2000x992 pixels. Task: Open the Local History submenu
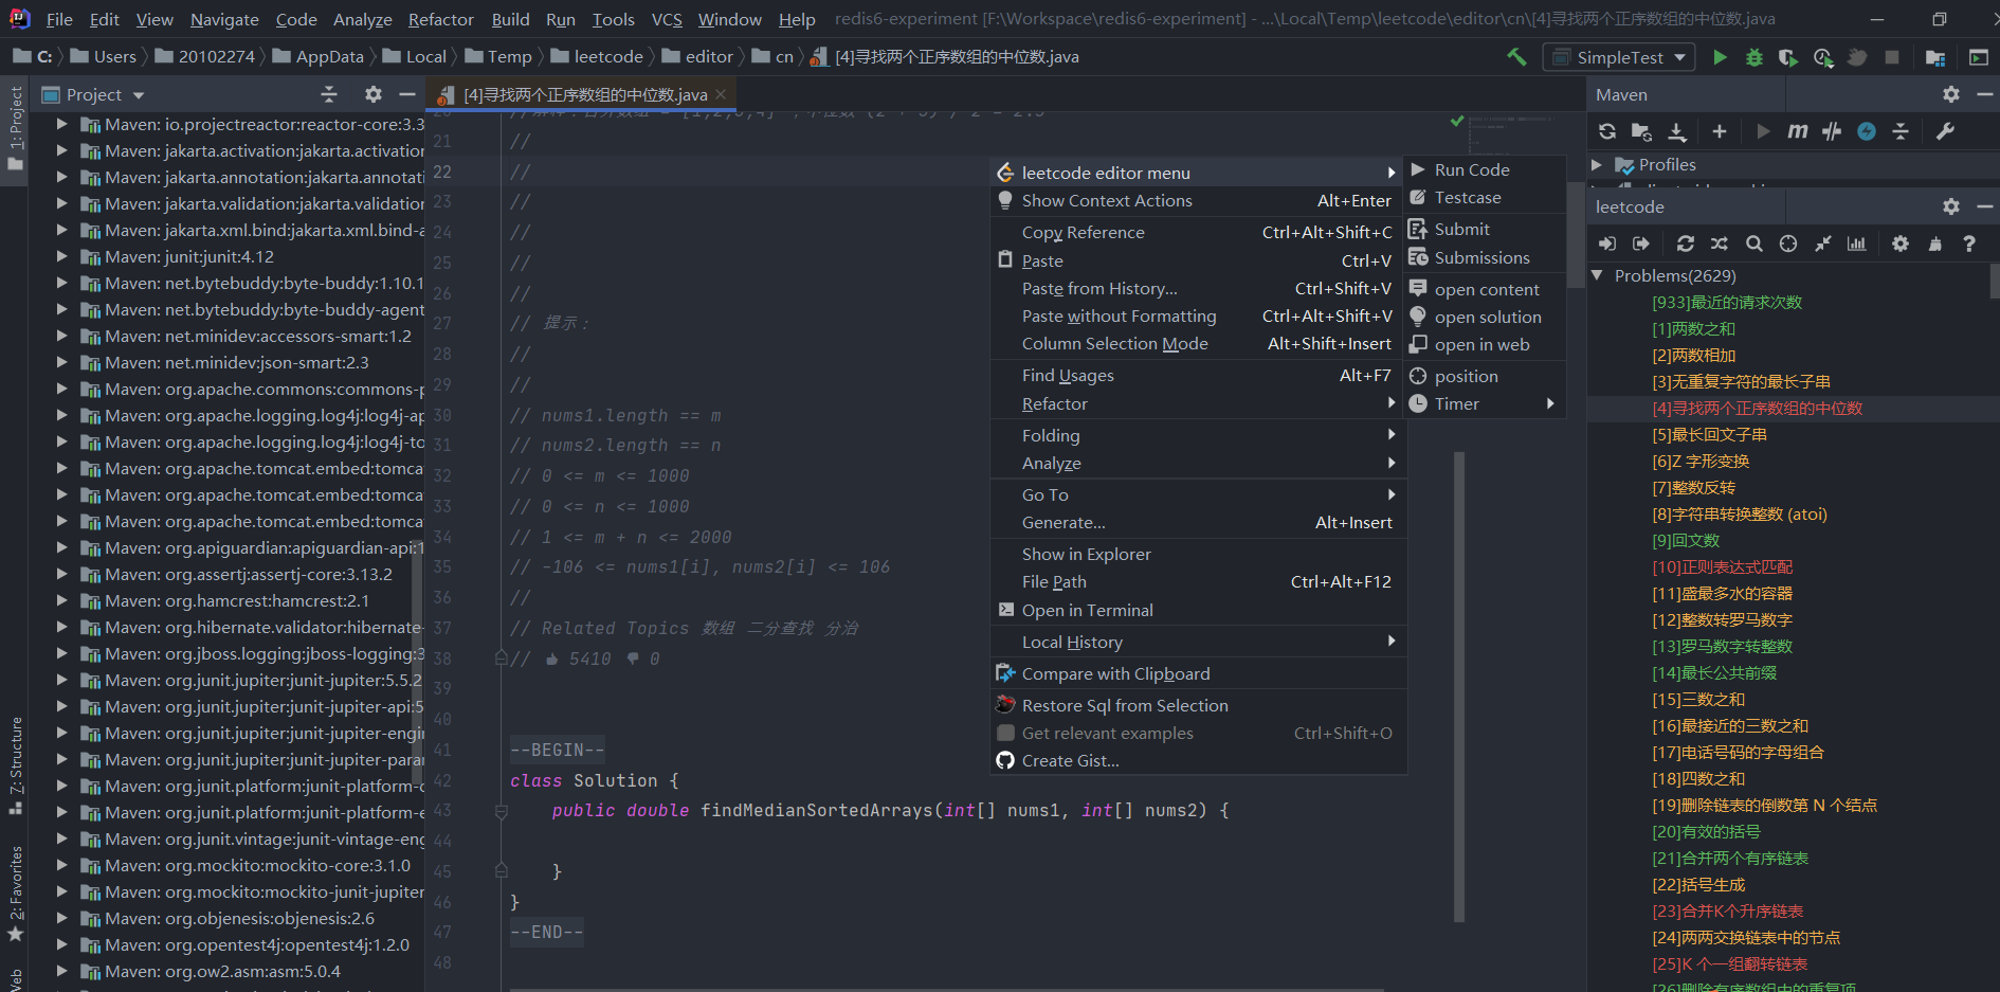pos(1197,642)
